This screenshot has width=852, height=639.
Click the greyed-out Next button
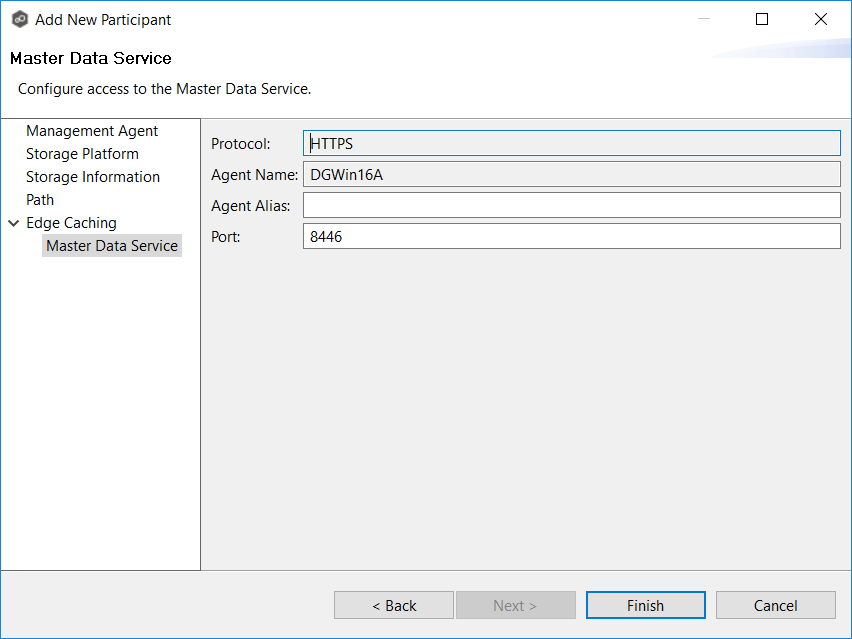click(515, 605)
